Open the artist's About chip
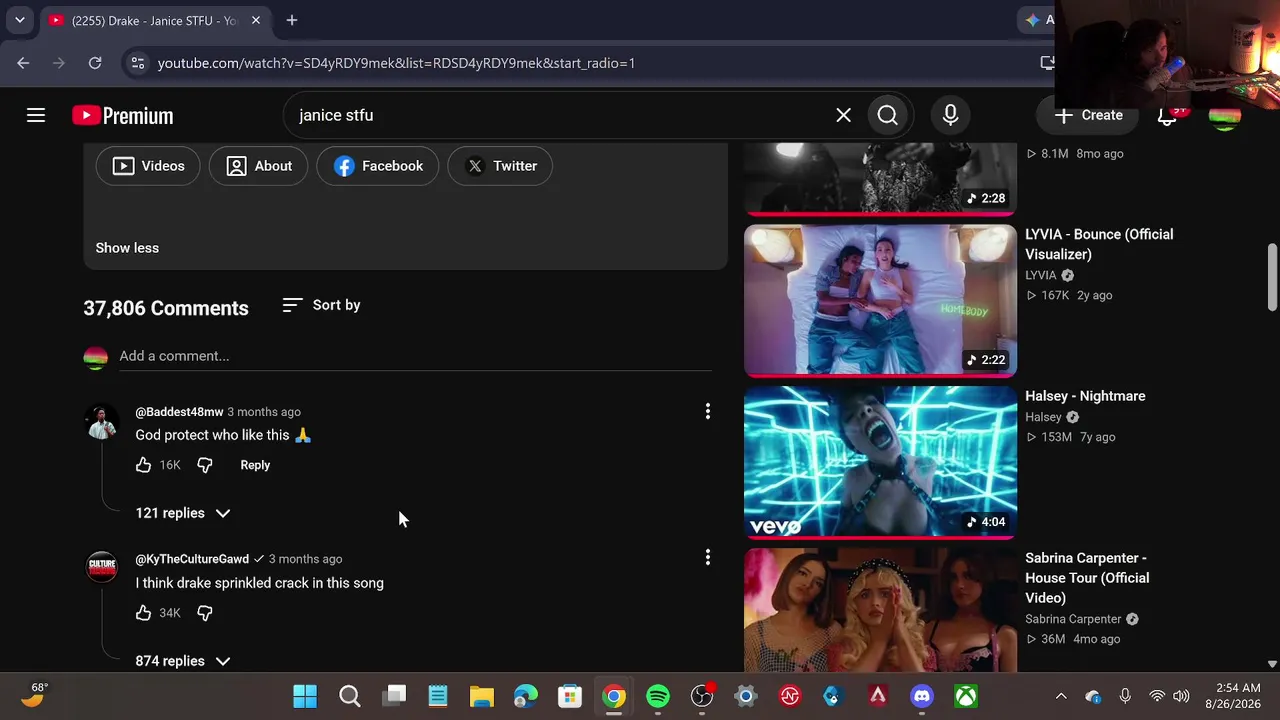Screen dimensions: 1280x720 (x=259, y=166)
